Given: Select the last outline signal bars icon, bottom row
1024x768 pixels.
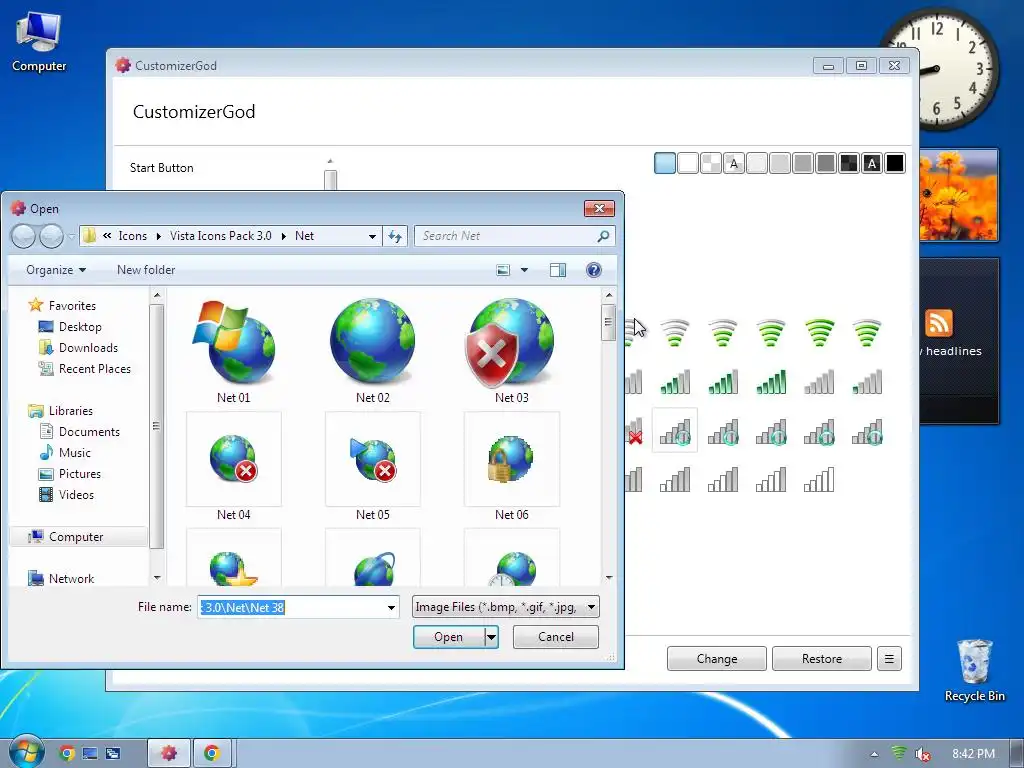Looking at the screenshot, I should 819,479.
